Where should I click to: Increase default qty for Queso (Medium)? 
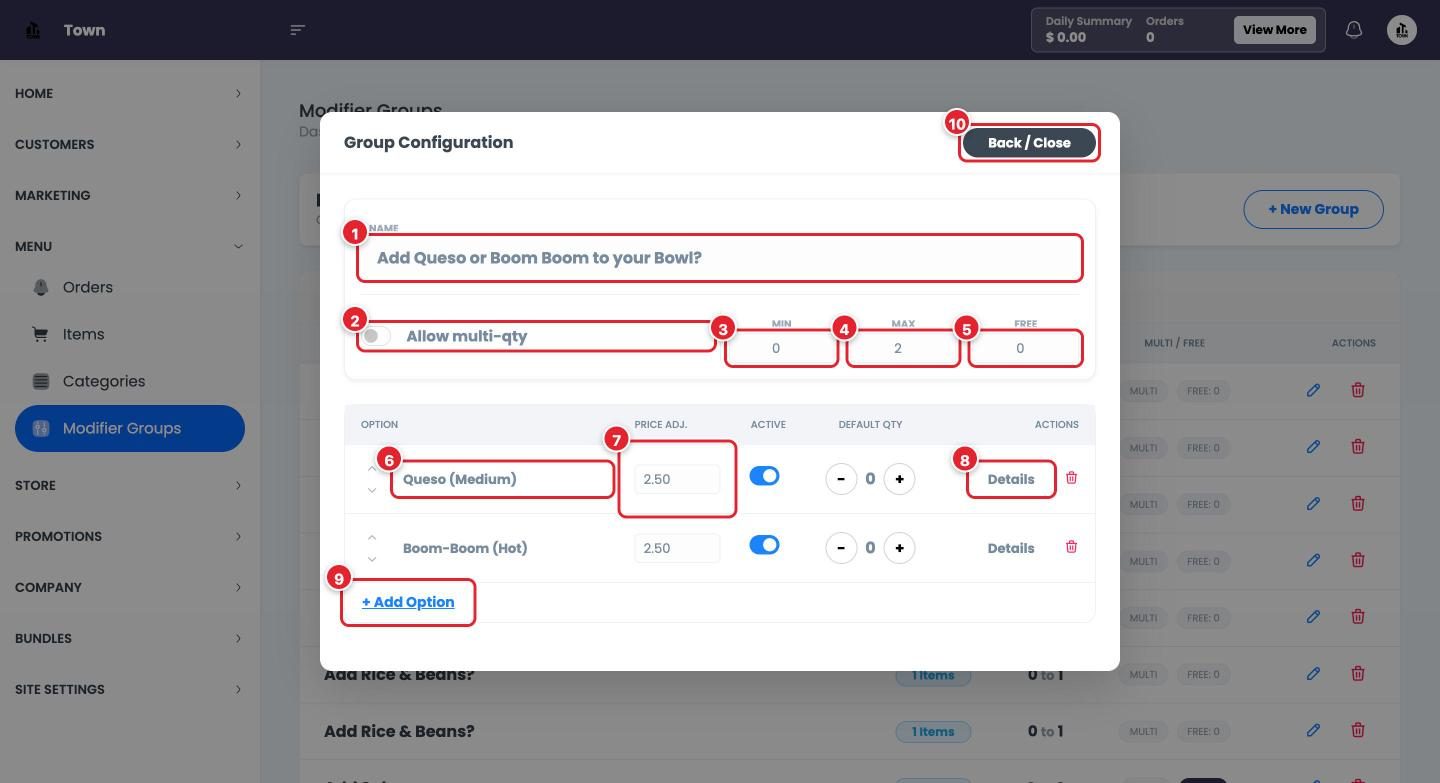(899, 479)
